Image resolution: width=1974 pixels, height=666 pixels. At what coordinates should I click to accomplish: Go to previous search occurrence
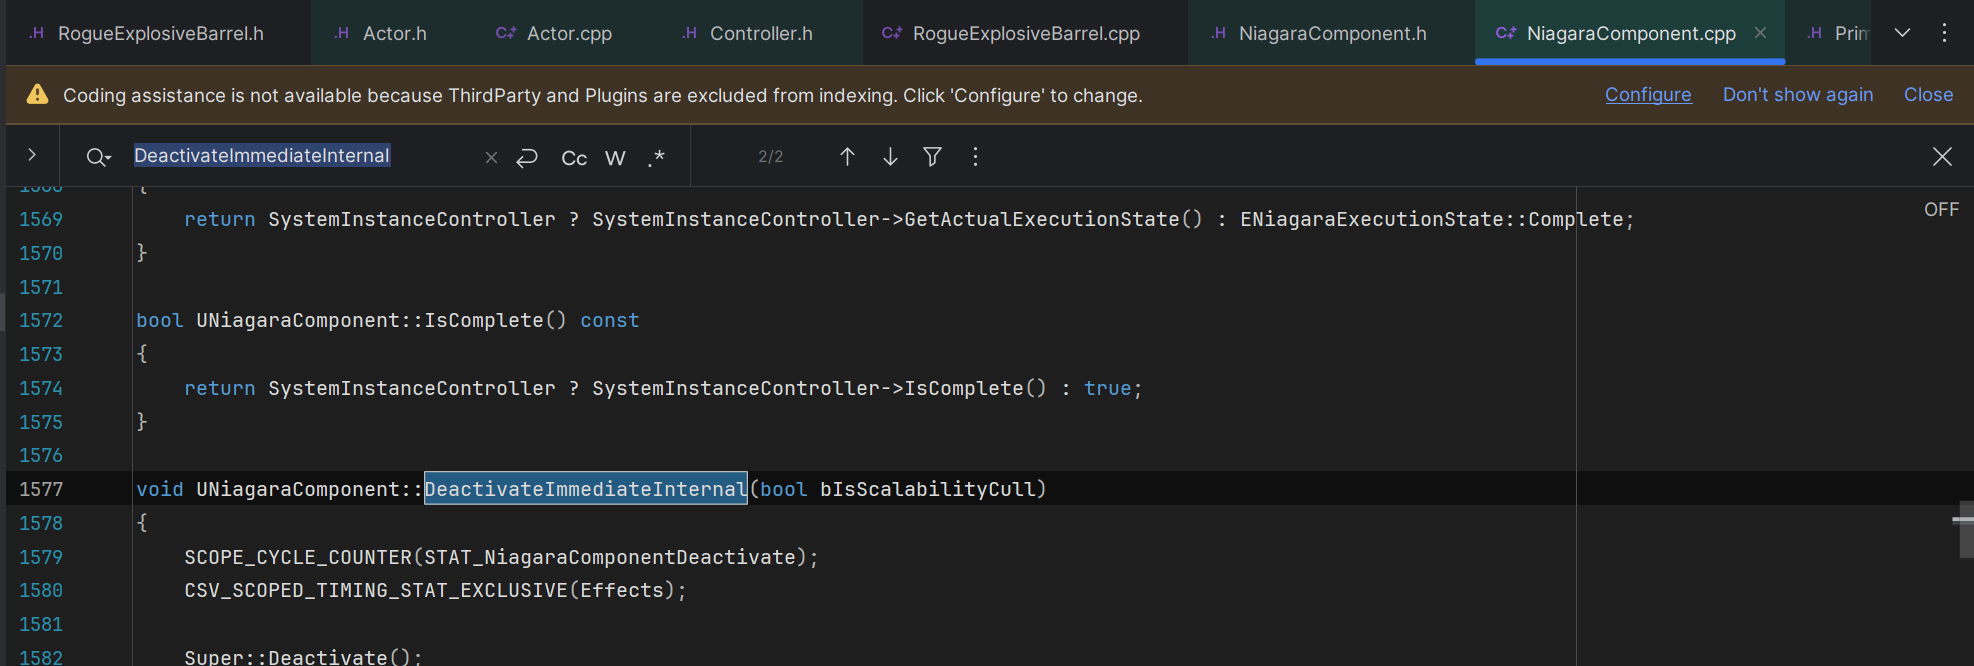coord(847,157)
